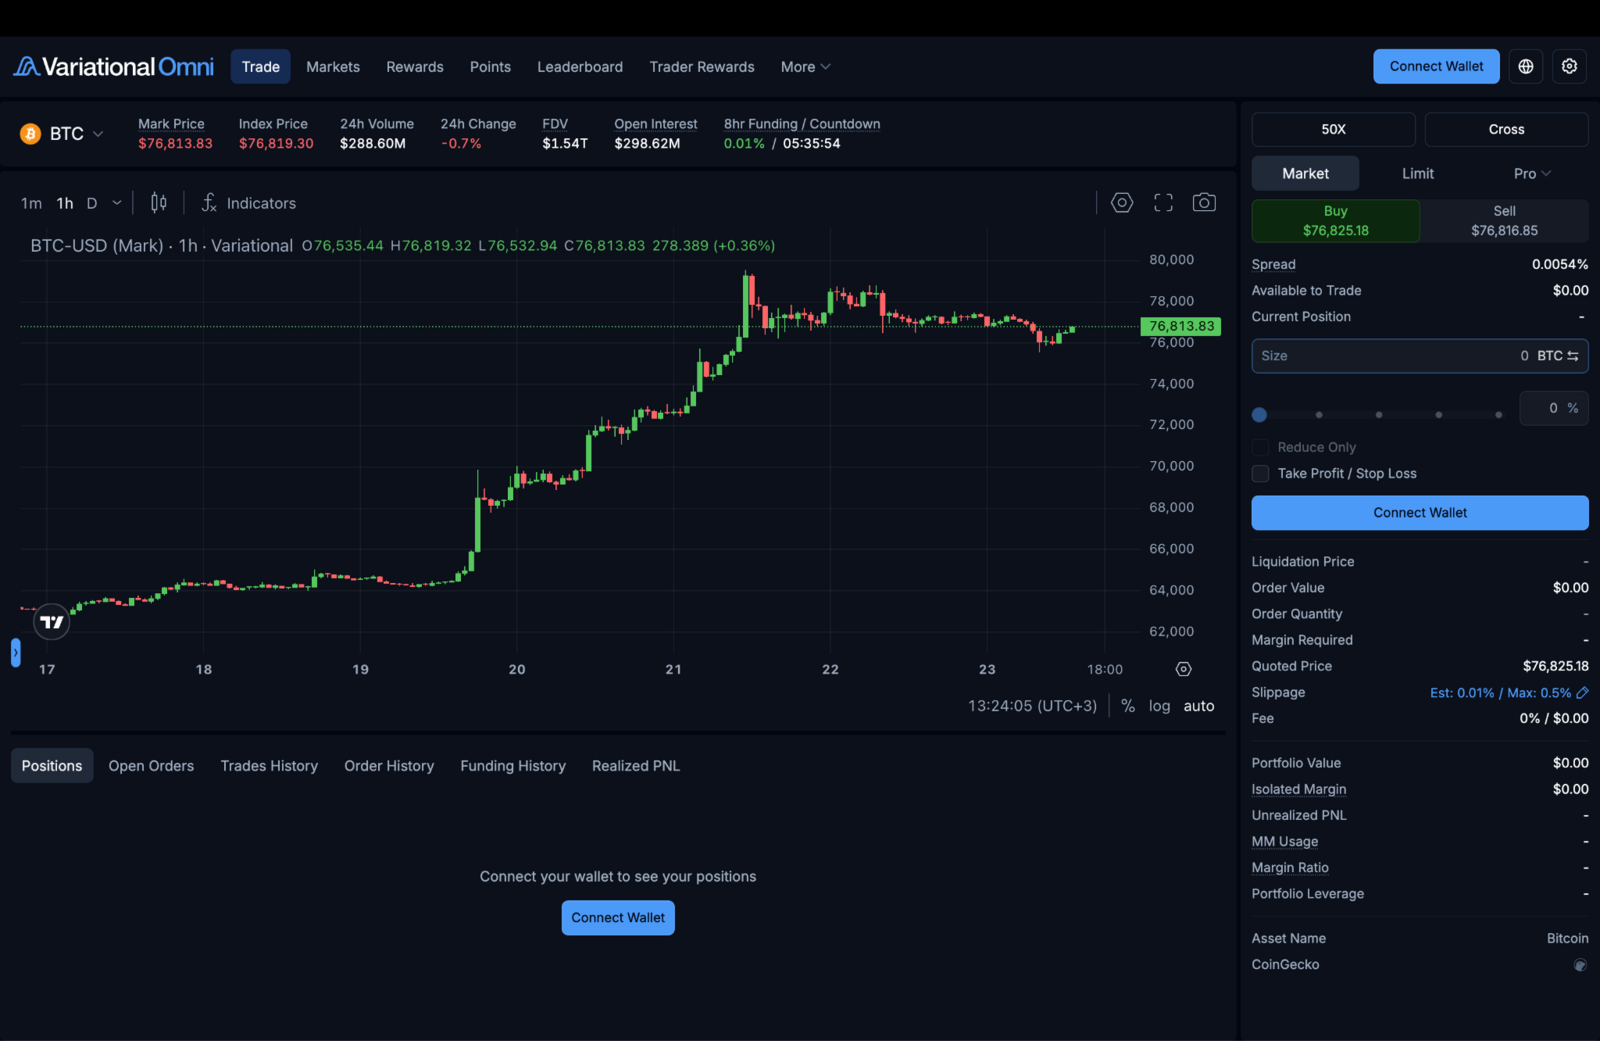This screenshot has width=1600, height=1041.
Task: Click the size percentage slider handle
Action: coord(1260,414)
